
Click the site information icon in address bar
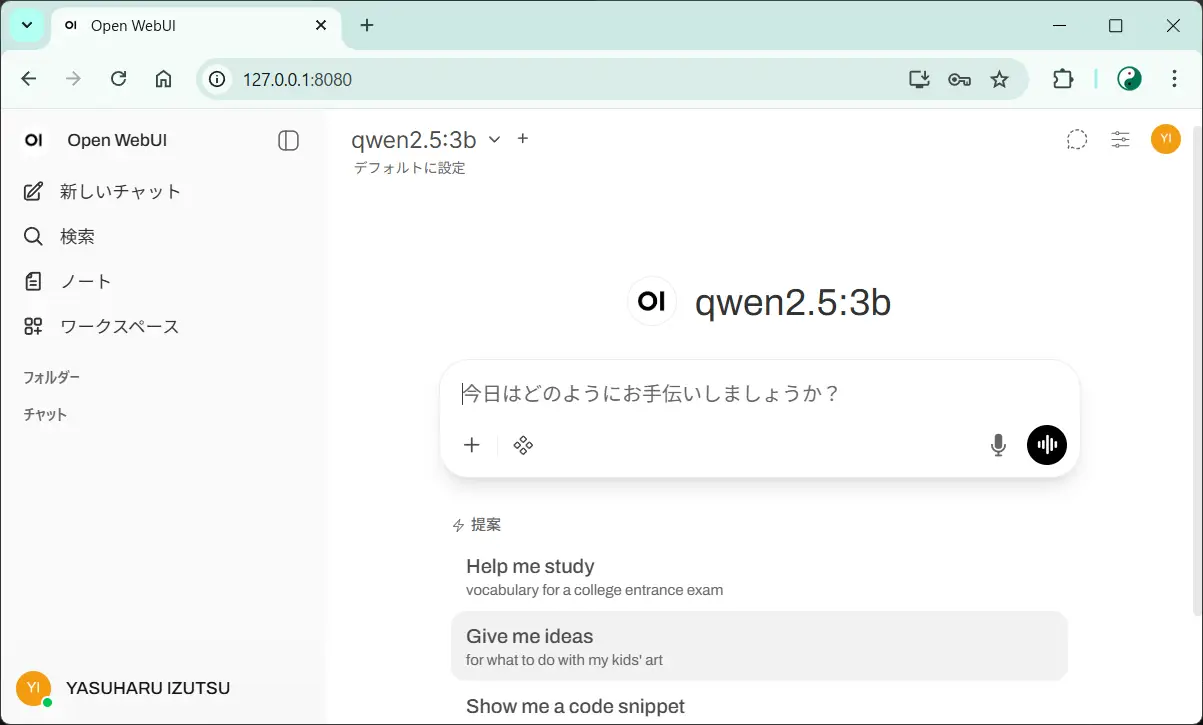point(219,79)
